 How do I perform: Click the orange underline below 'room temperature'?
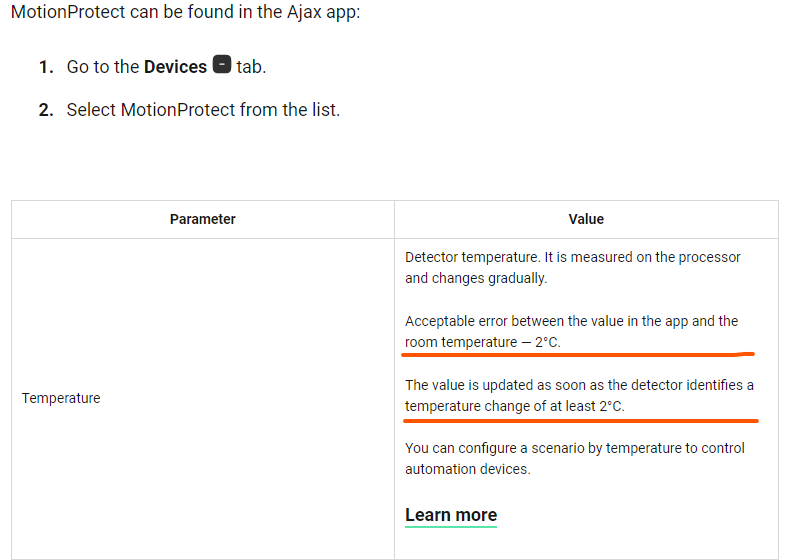578,354
